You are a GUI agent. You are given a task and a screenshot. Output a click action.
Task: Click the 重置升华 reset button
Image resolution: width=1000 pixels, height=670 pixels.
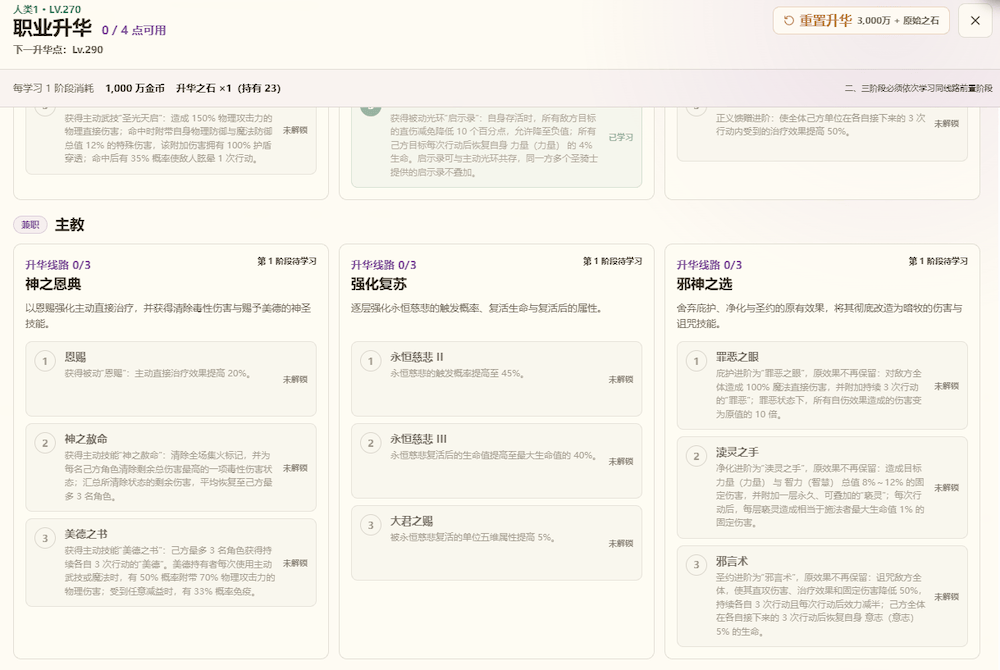pyautogui.click(x=861, y=20)
